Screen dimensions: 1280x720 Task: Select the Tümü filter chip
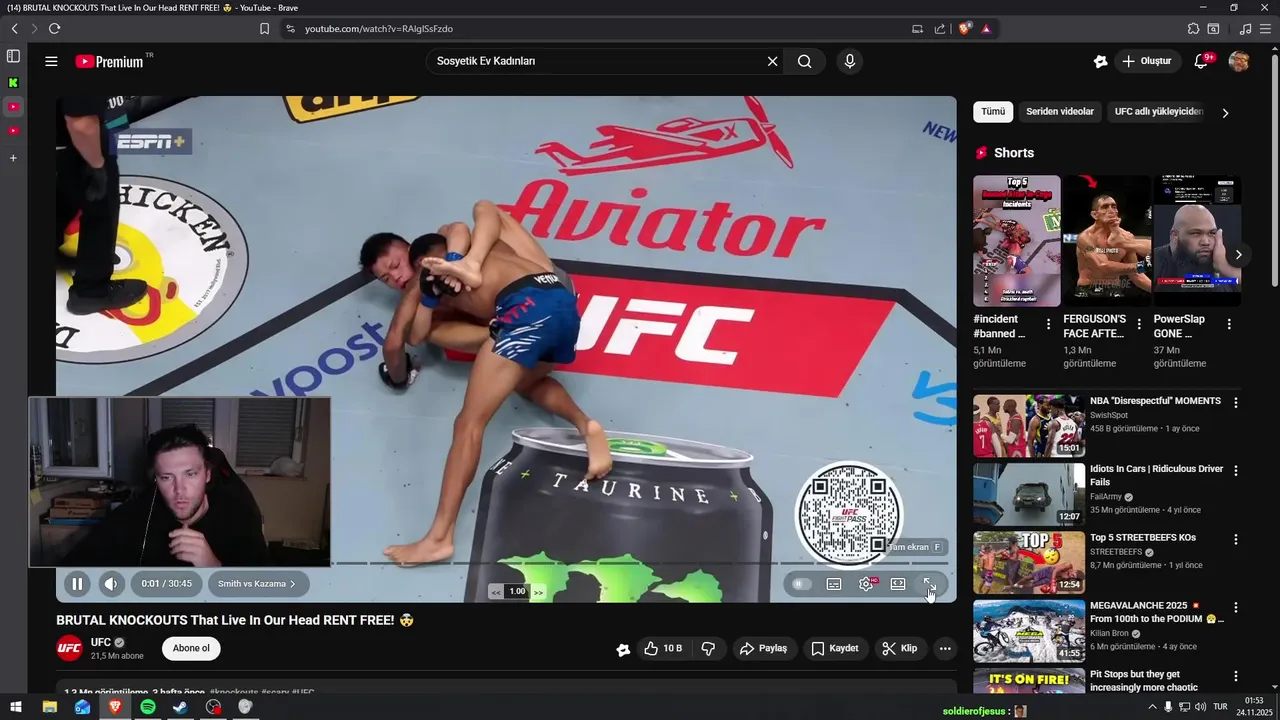pyautogui.click(x=993, y=112)
